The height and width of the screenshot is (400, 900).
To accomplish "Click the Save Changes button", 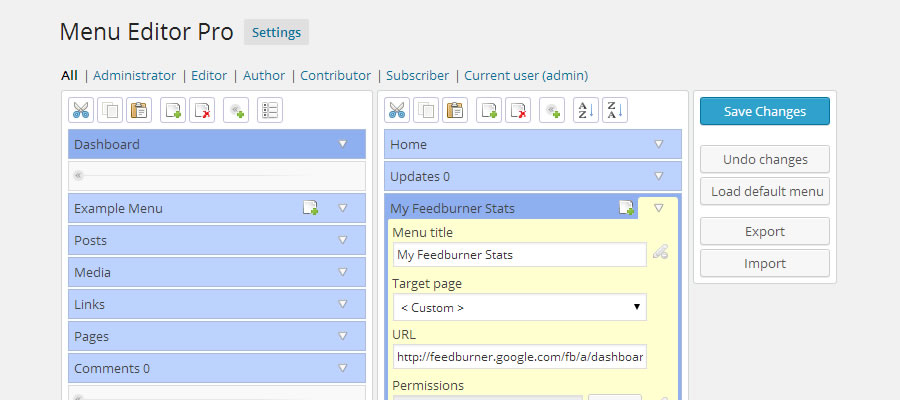I will (x=764, y=111).
